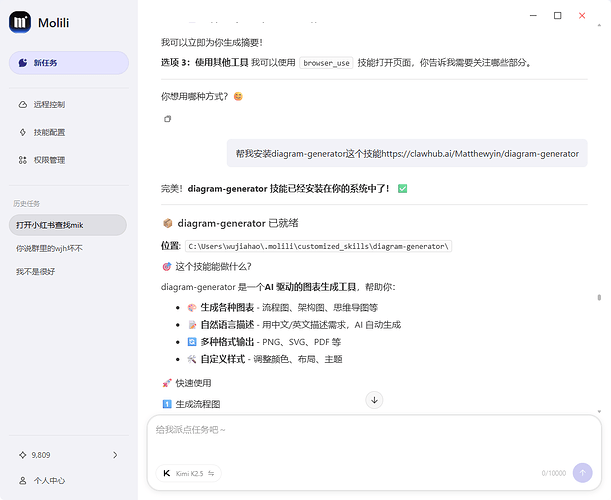611x500 pixels.
Task: Open 远程控制 remote control
Action: tap(49, 104)
